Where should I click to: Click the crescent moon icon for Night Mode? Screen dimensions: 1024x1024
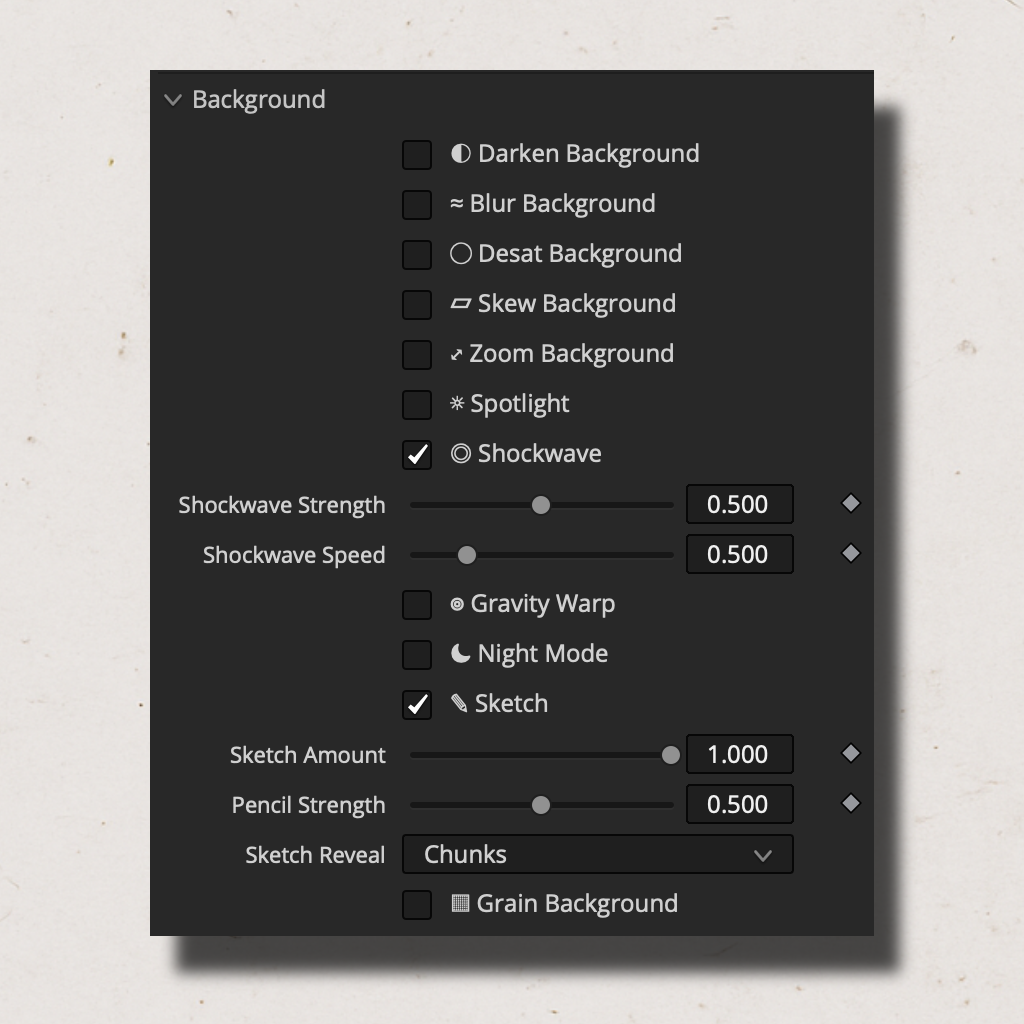(460, 654)
